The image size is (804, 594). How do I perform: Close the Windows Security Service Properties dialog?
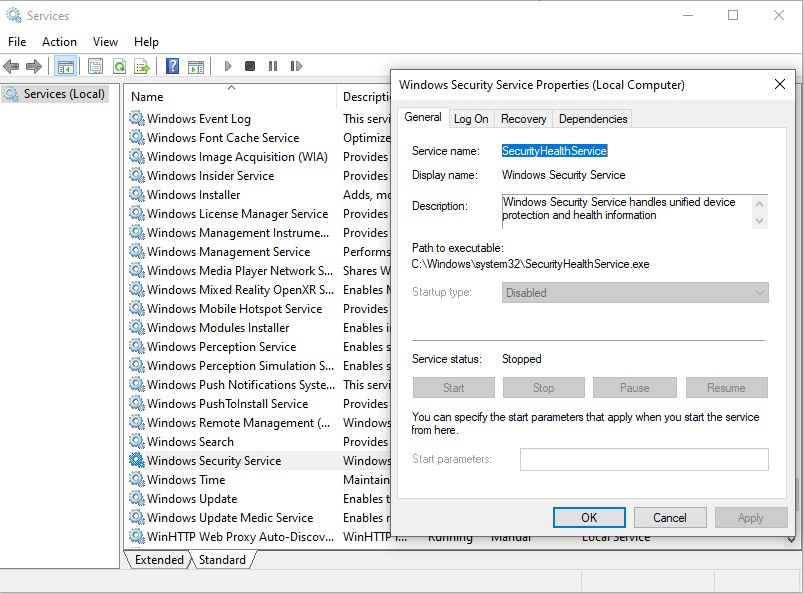[x=779, y=84]
